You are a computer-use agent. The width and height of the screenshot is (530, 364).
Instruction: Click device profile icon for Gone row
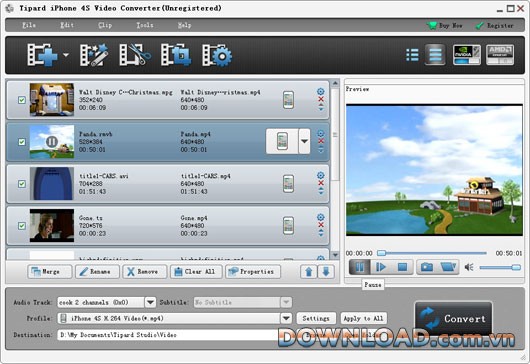(x=288, y=226)
